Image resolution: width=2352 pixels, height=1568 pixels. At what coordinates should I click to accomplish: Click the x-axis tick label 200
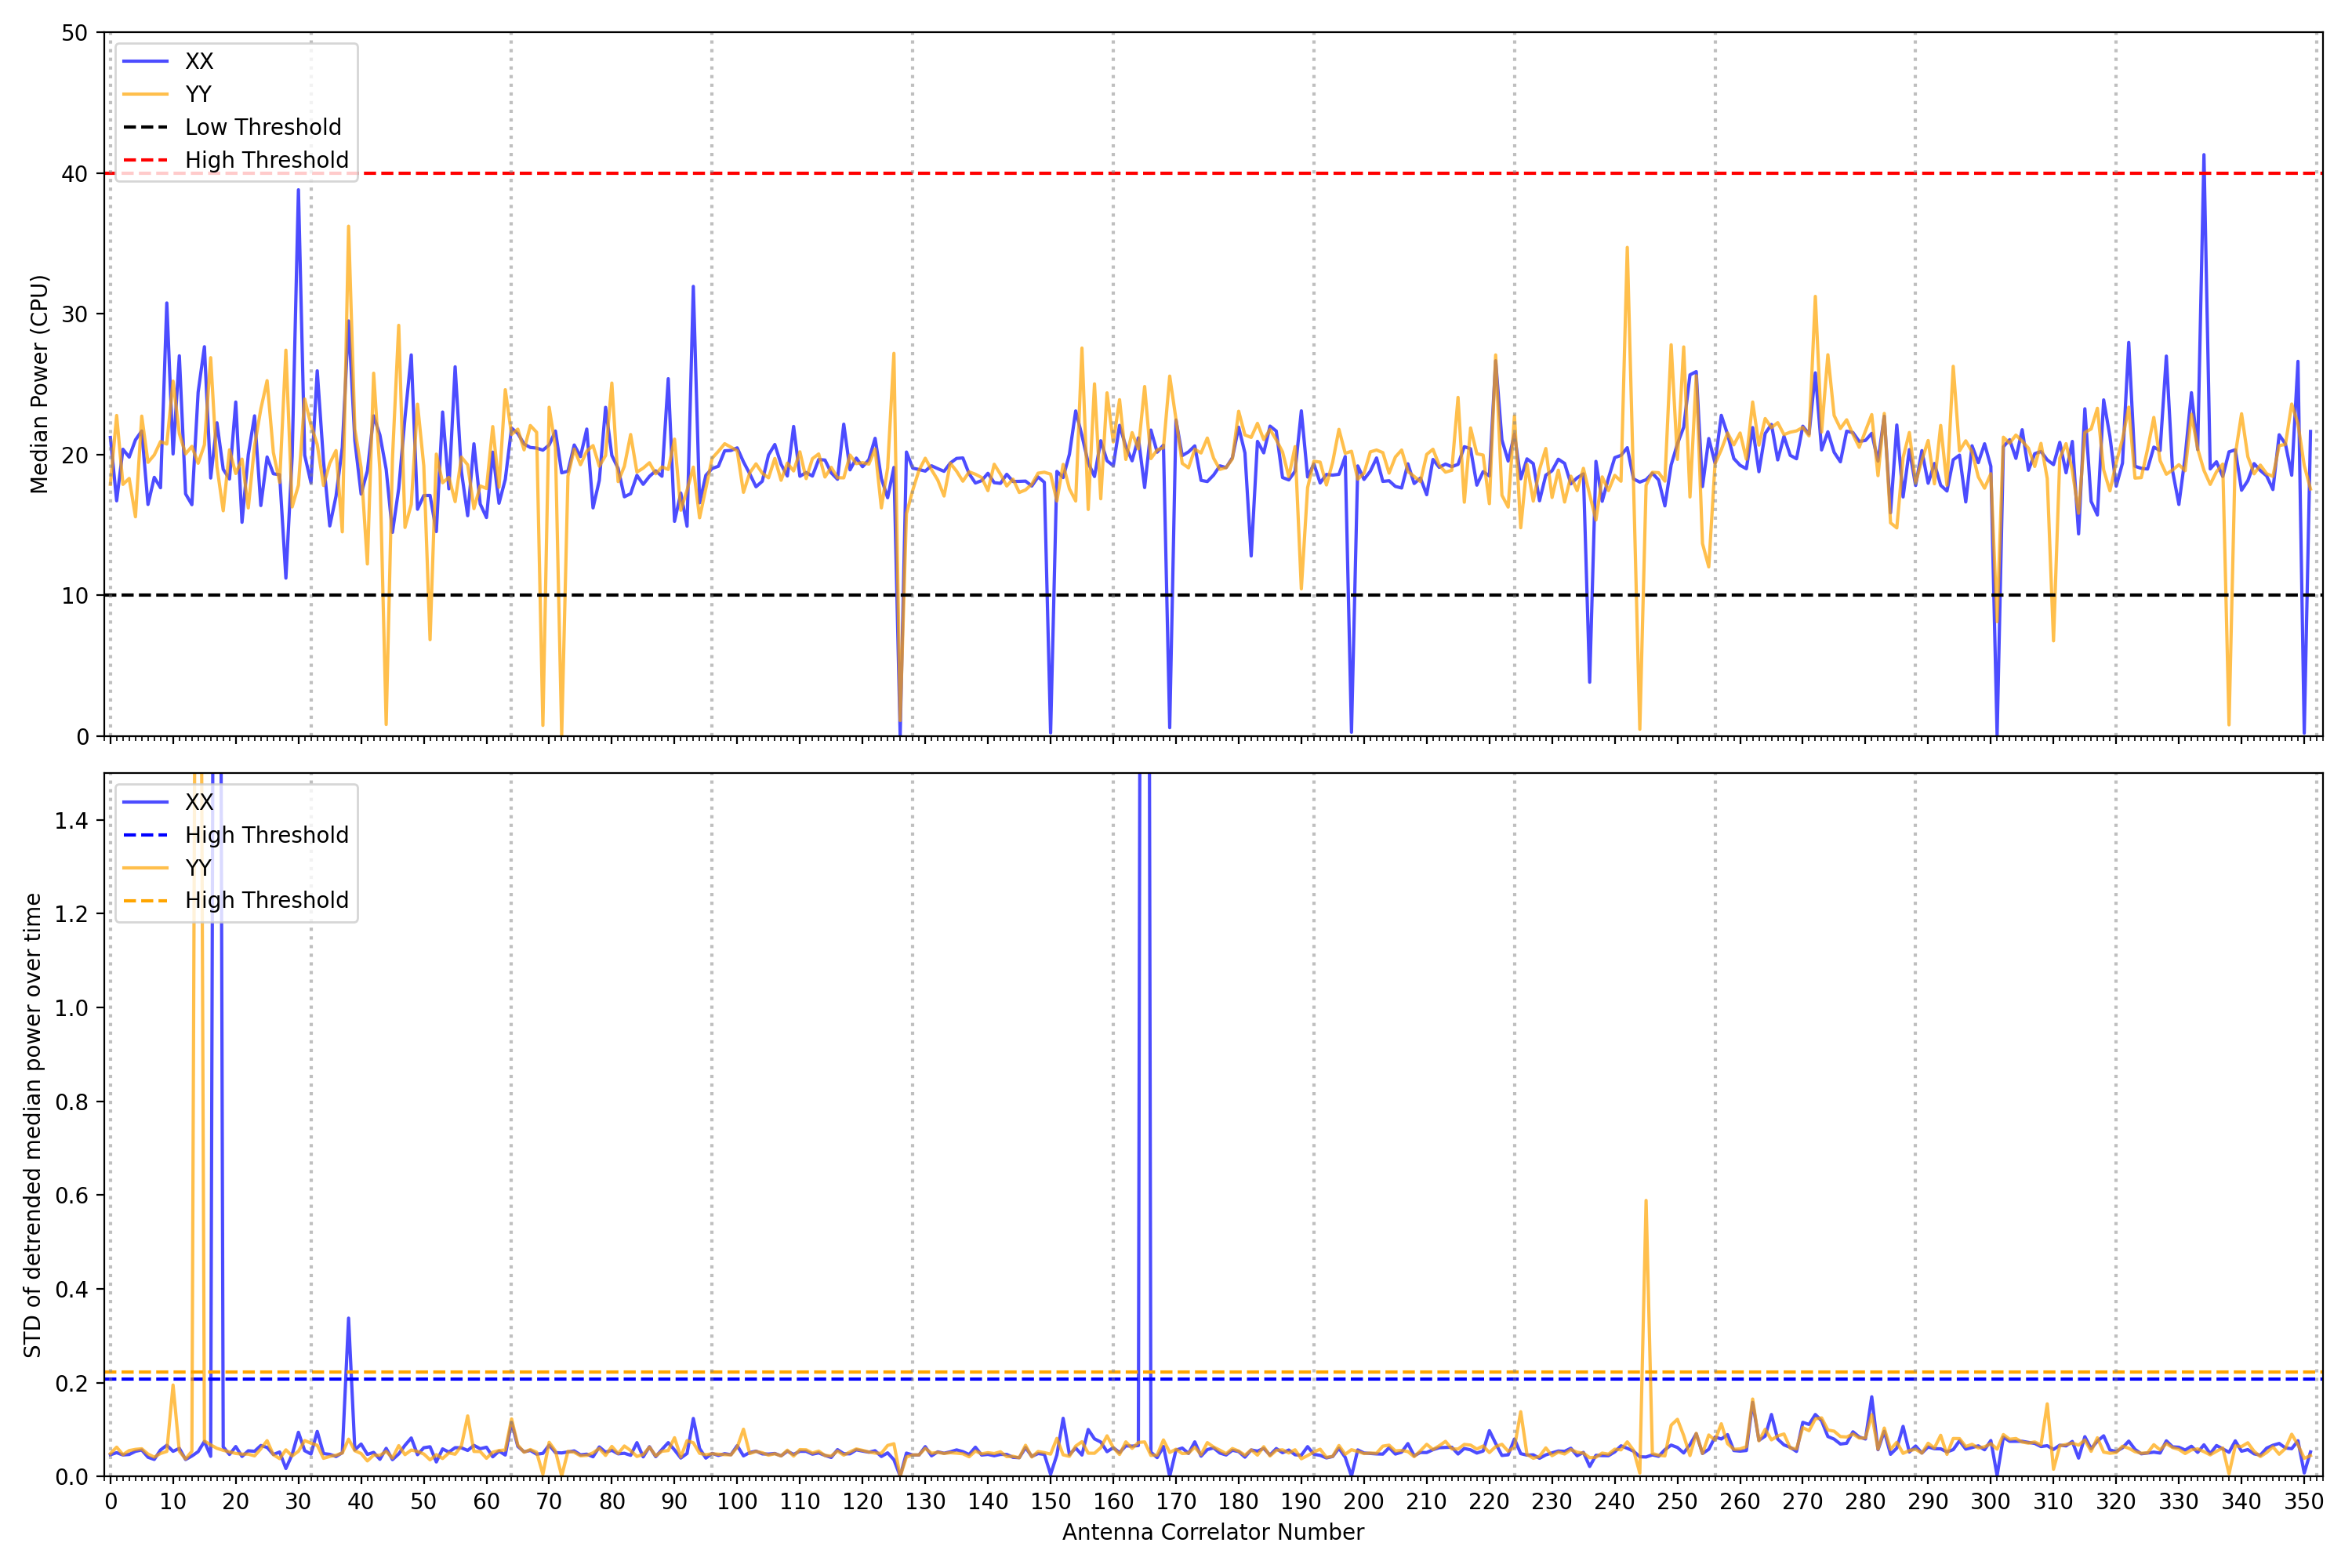coord(1363,1502)
